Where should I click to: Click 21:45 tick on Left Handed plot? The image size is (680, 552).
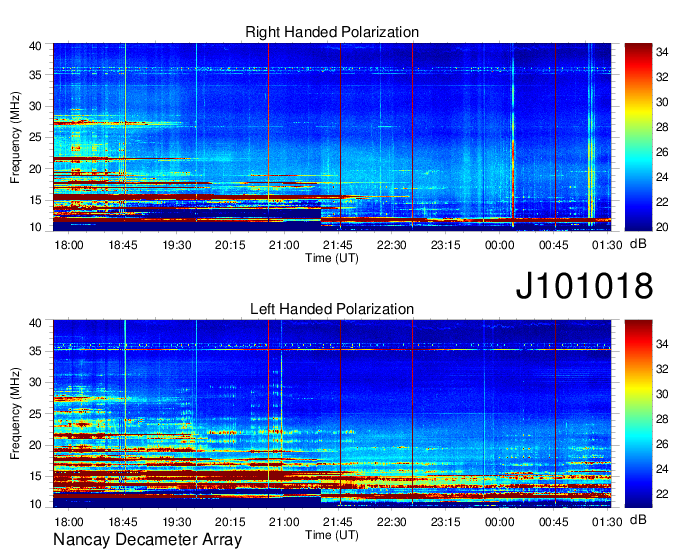click(338, 522)
